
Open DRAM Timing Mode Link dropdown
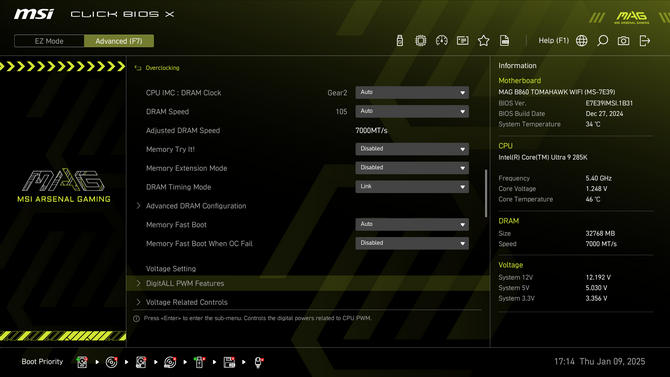[x=412, y=186]
